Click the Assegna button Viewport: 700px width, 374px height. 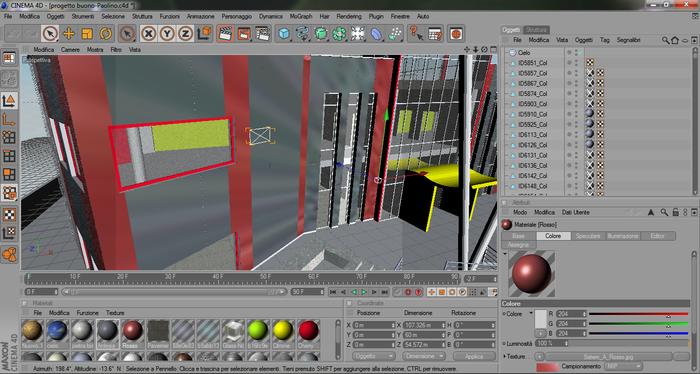coord(518,245)
